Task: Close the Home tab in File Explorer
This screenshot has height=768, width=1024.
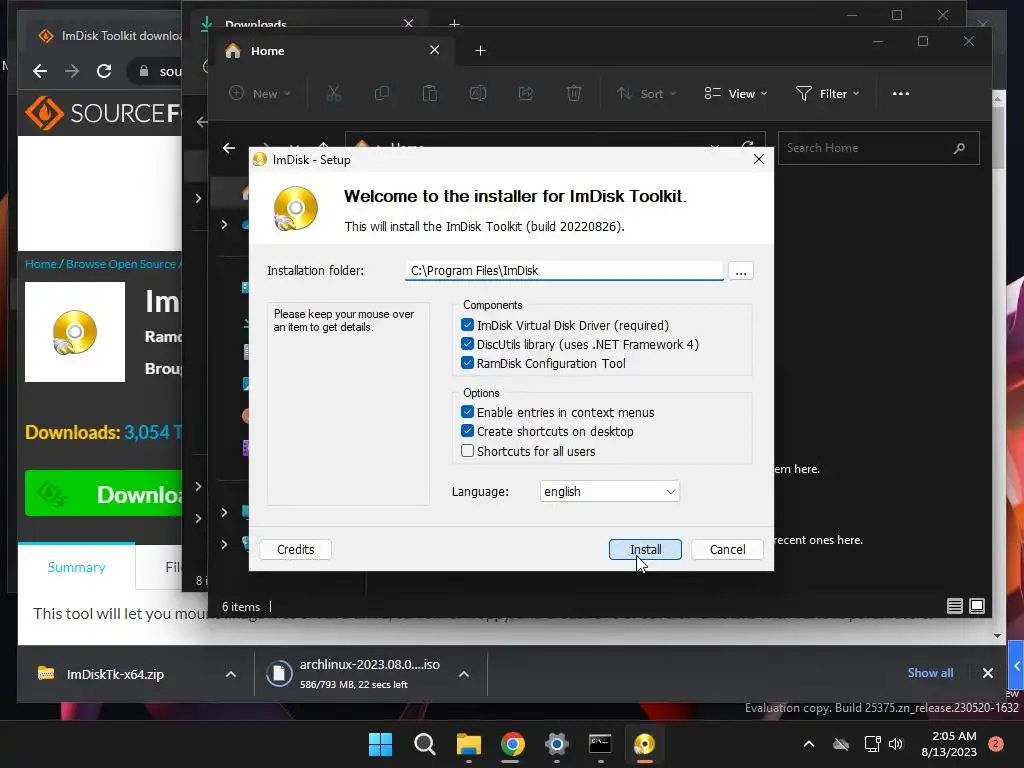Action: click(x=434, y=50)
